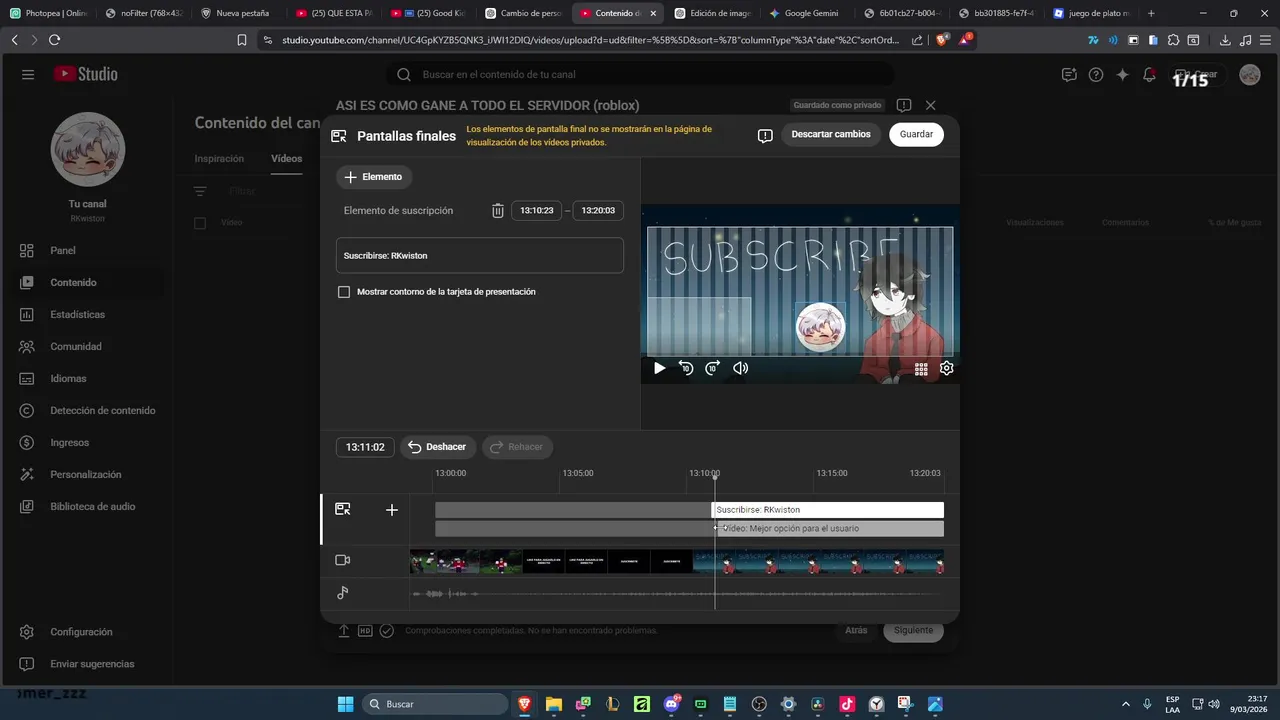The height and width of the screenshot is (720, 1280).
Task: Delete the subscription element with trash icon
Action: coord(498,211)
